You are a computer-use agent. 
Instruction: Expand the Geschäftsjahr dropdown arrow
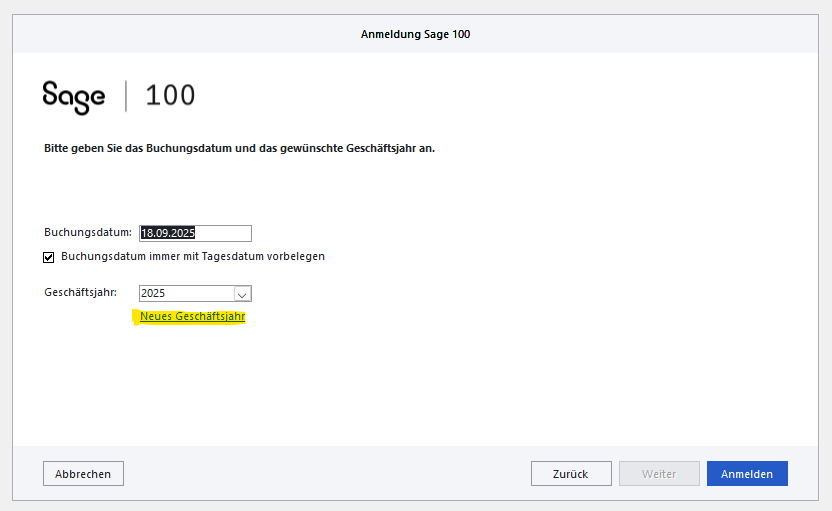coord(241,294)
